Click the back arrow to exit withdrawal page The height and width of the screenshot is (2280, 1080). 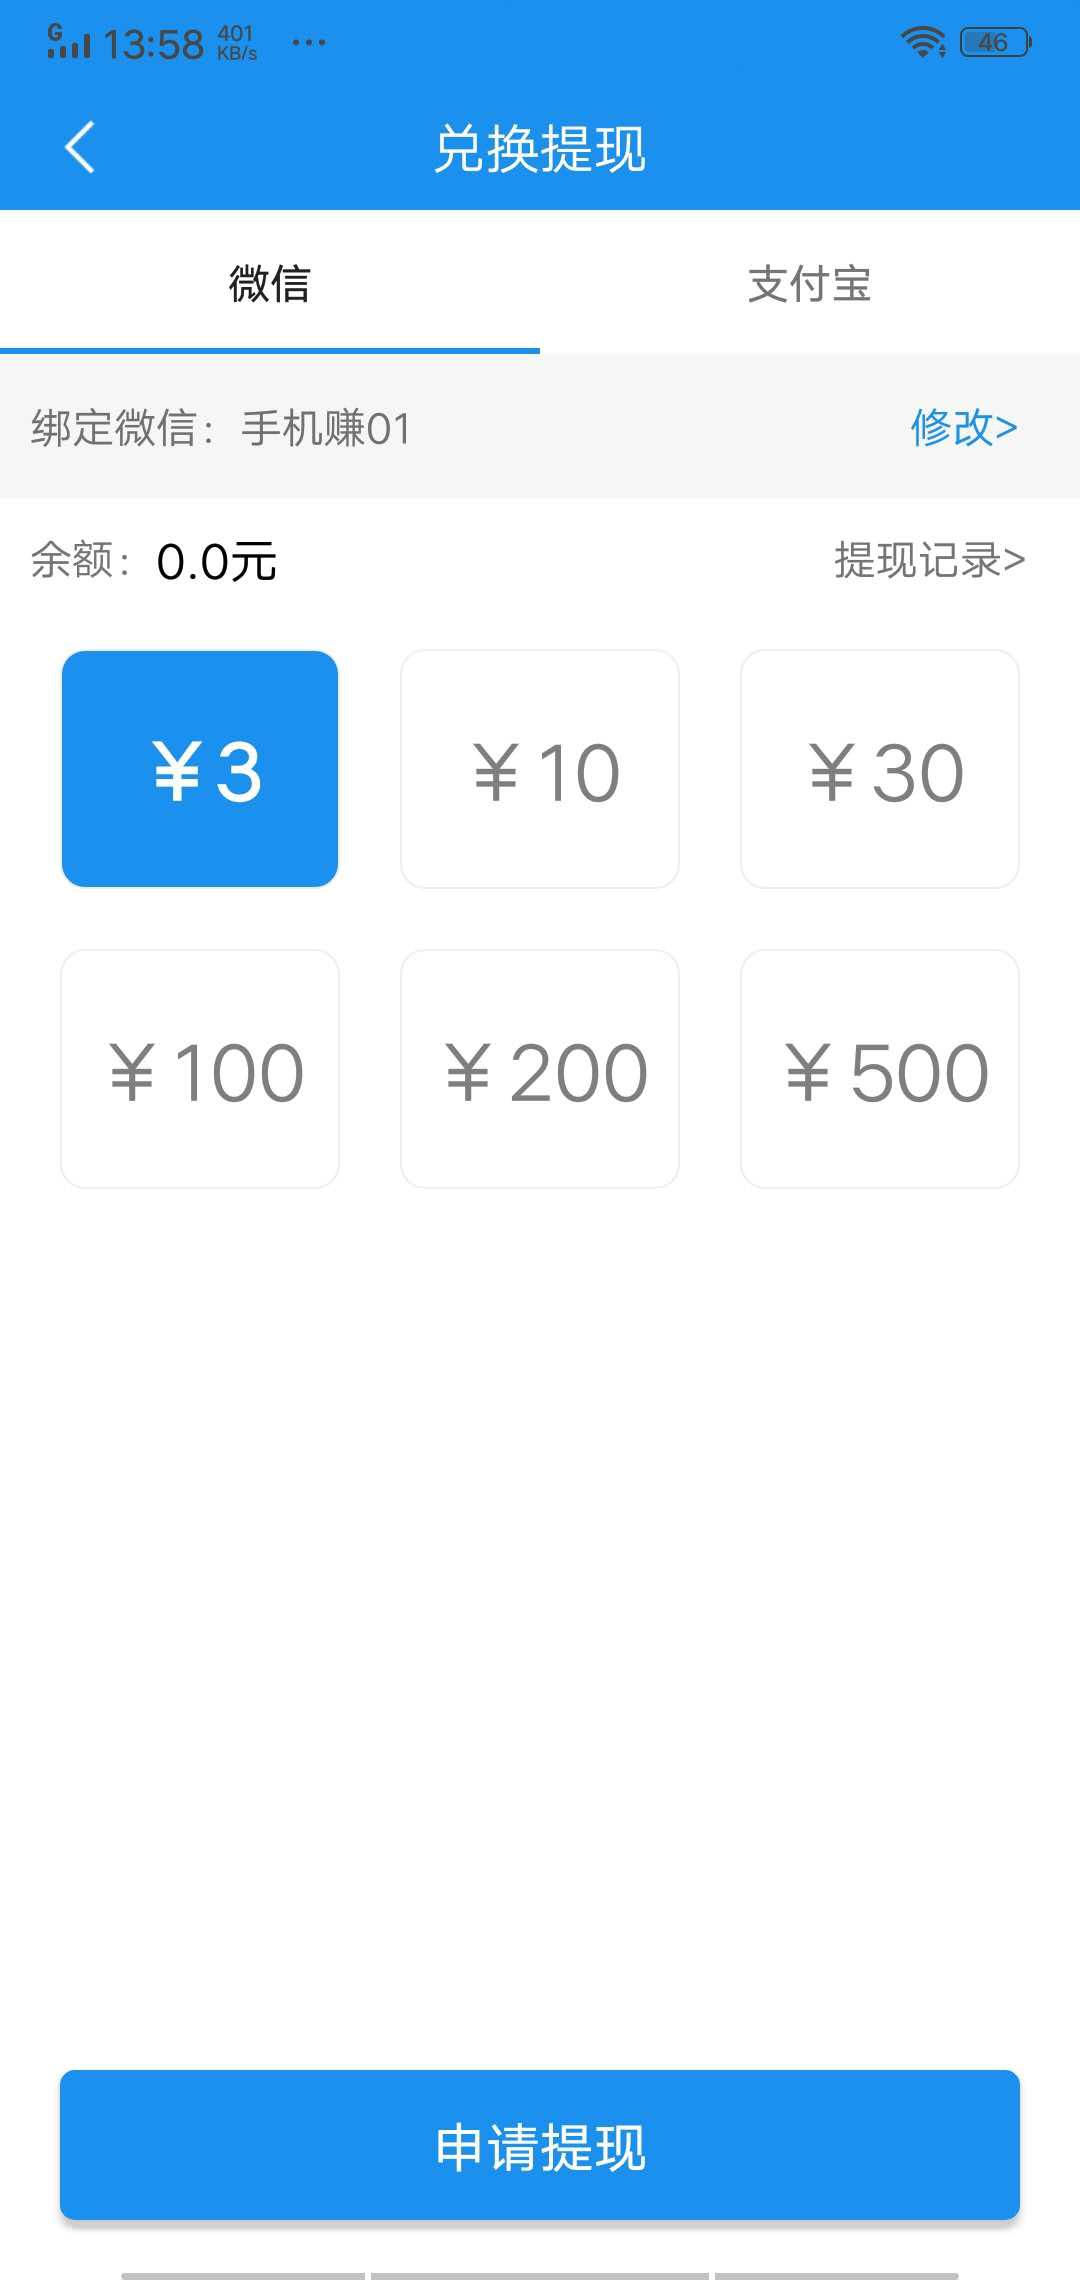pos(80,150)
